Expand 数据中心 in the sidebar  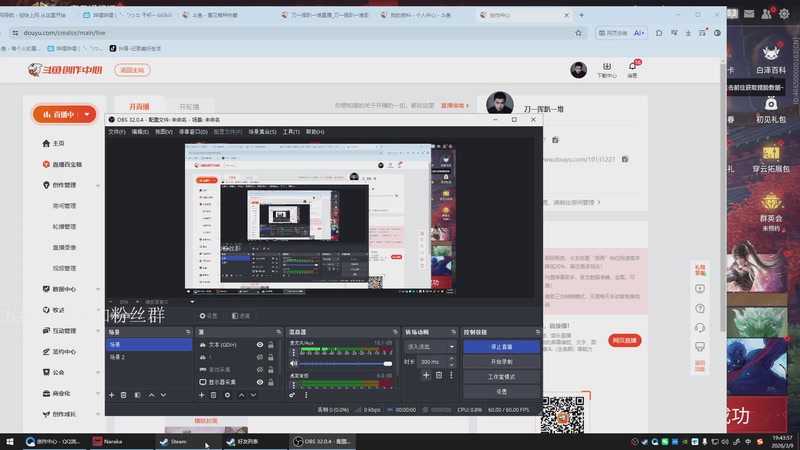tap(98, 289)
